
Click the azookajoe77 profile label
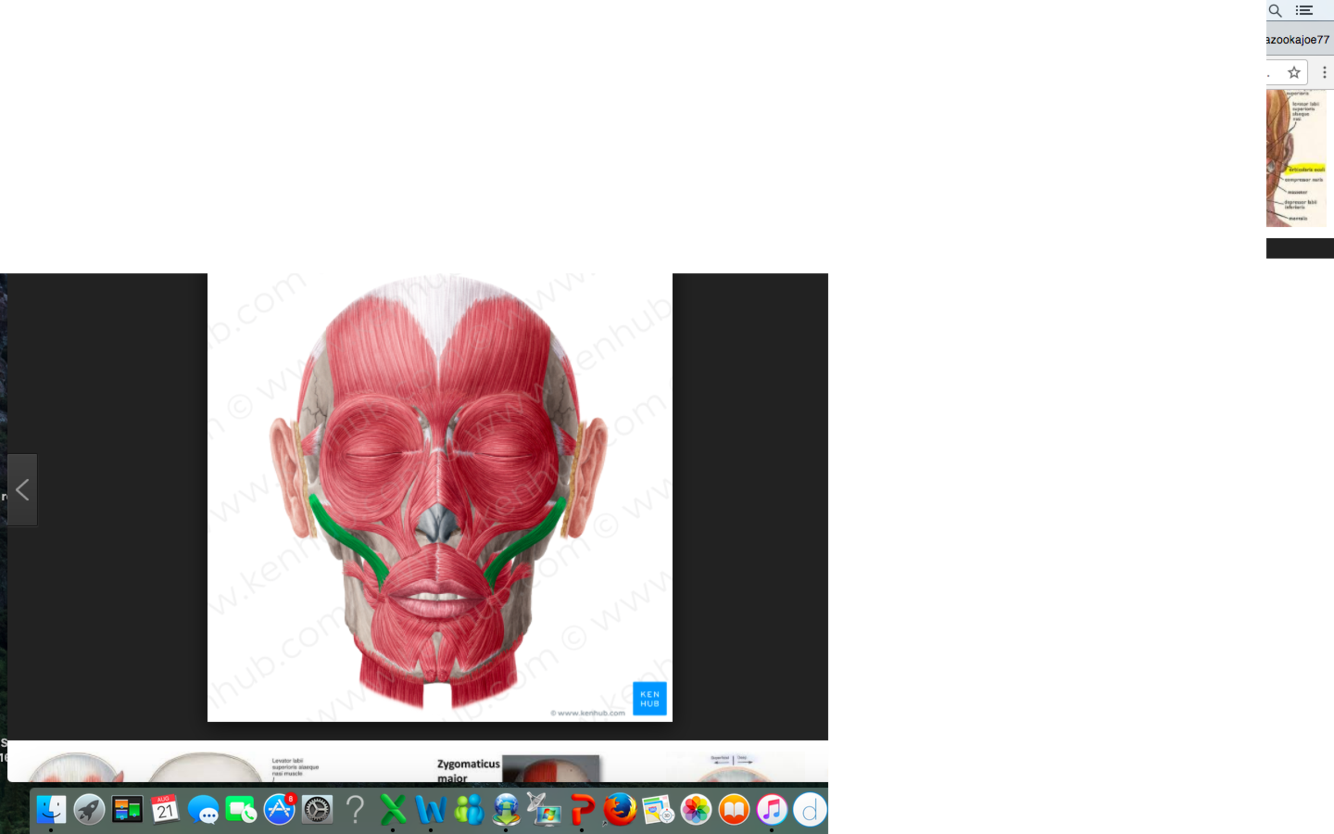tap(1298, 40)
